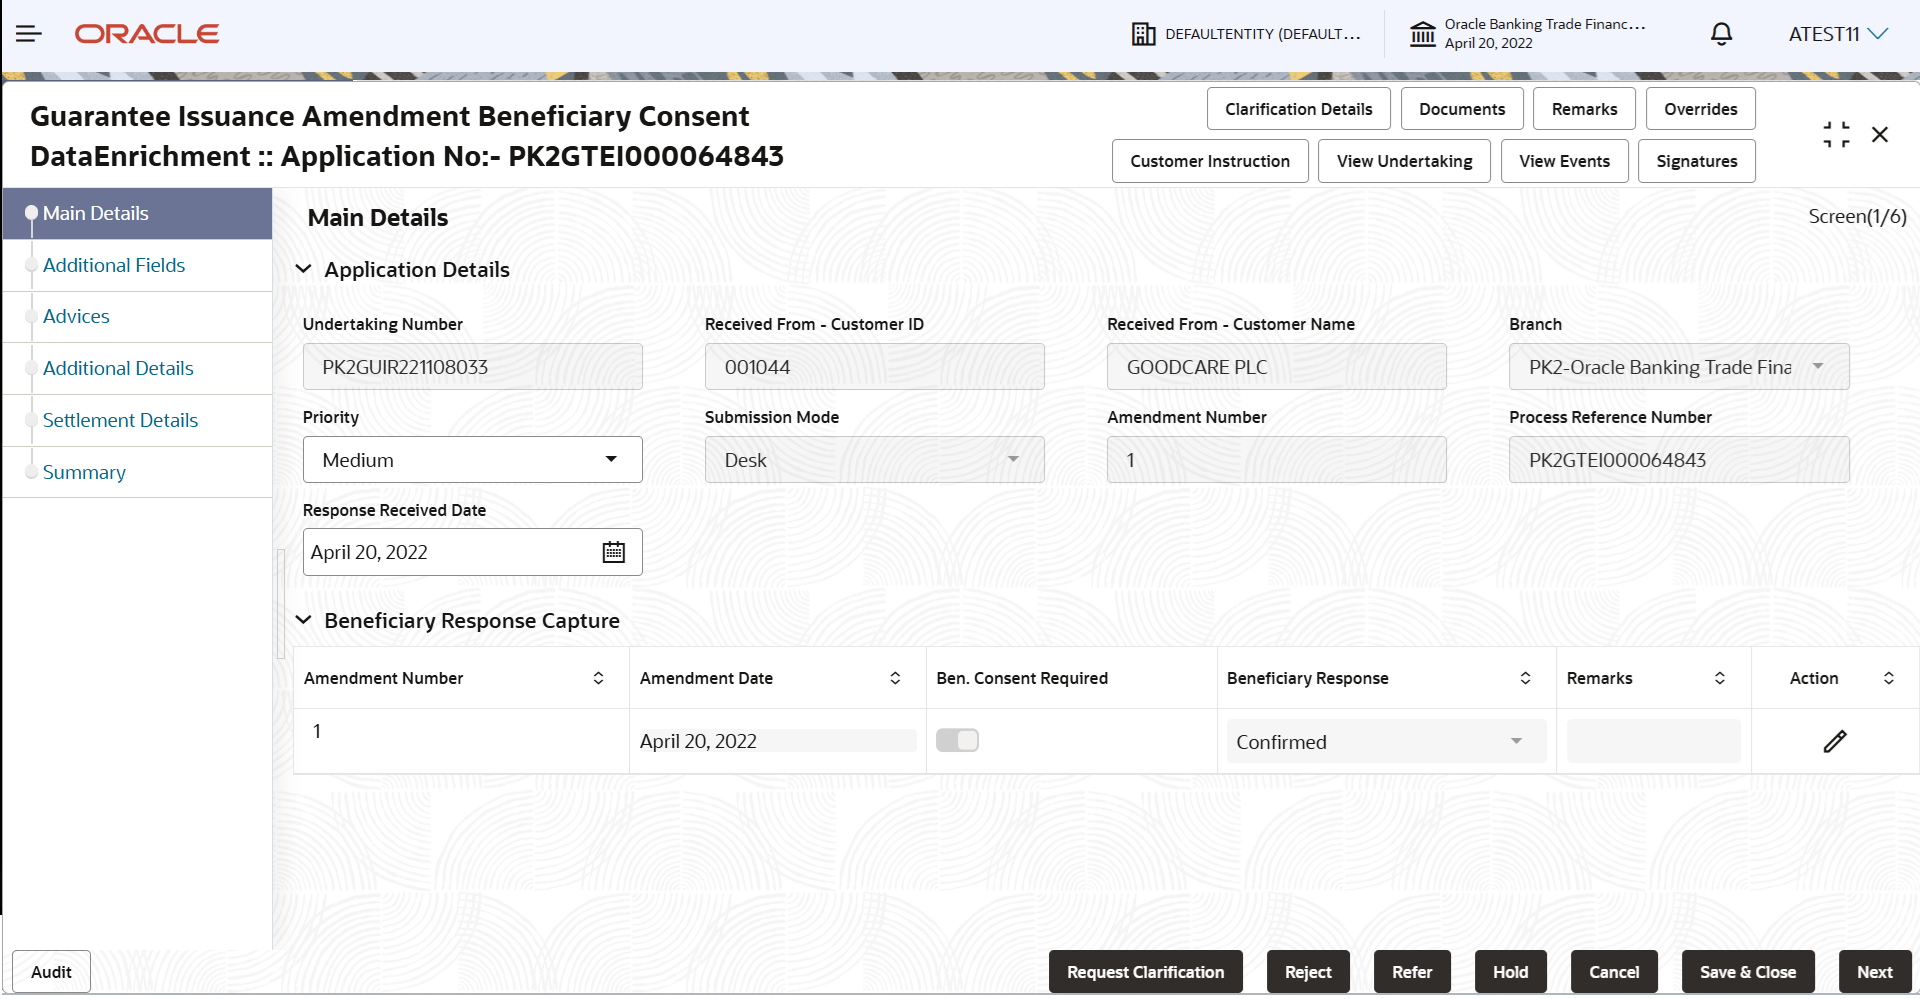
Task: Close the Guarantee Issuance Amendment screen
Action: pos(1880,135)
